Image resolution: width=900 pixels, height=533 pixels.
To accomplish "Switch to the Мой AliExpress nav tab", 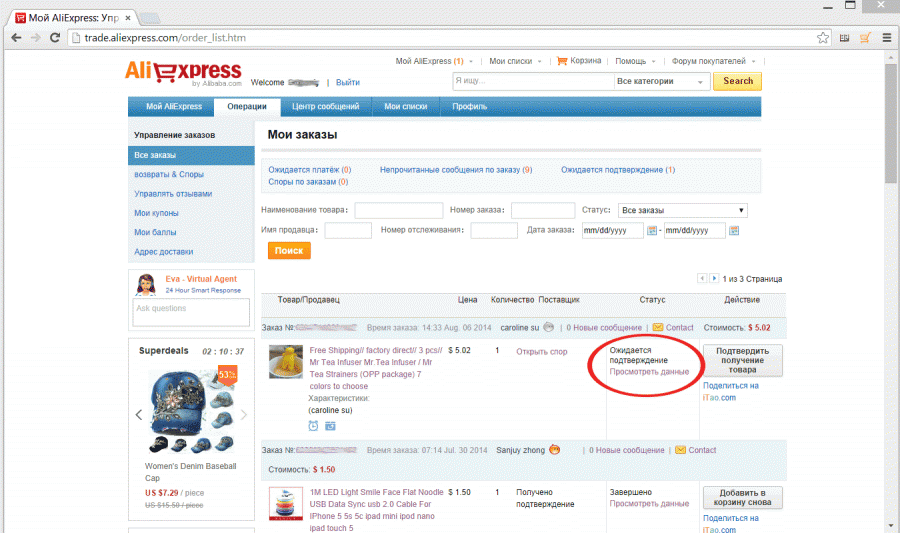I will pyautogui.click(x=174, y=107).
